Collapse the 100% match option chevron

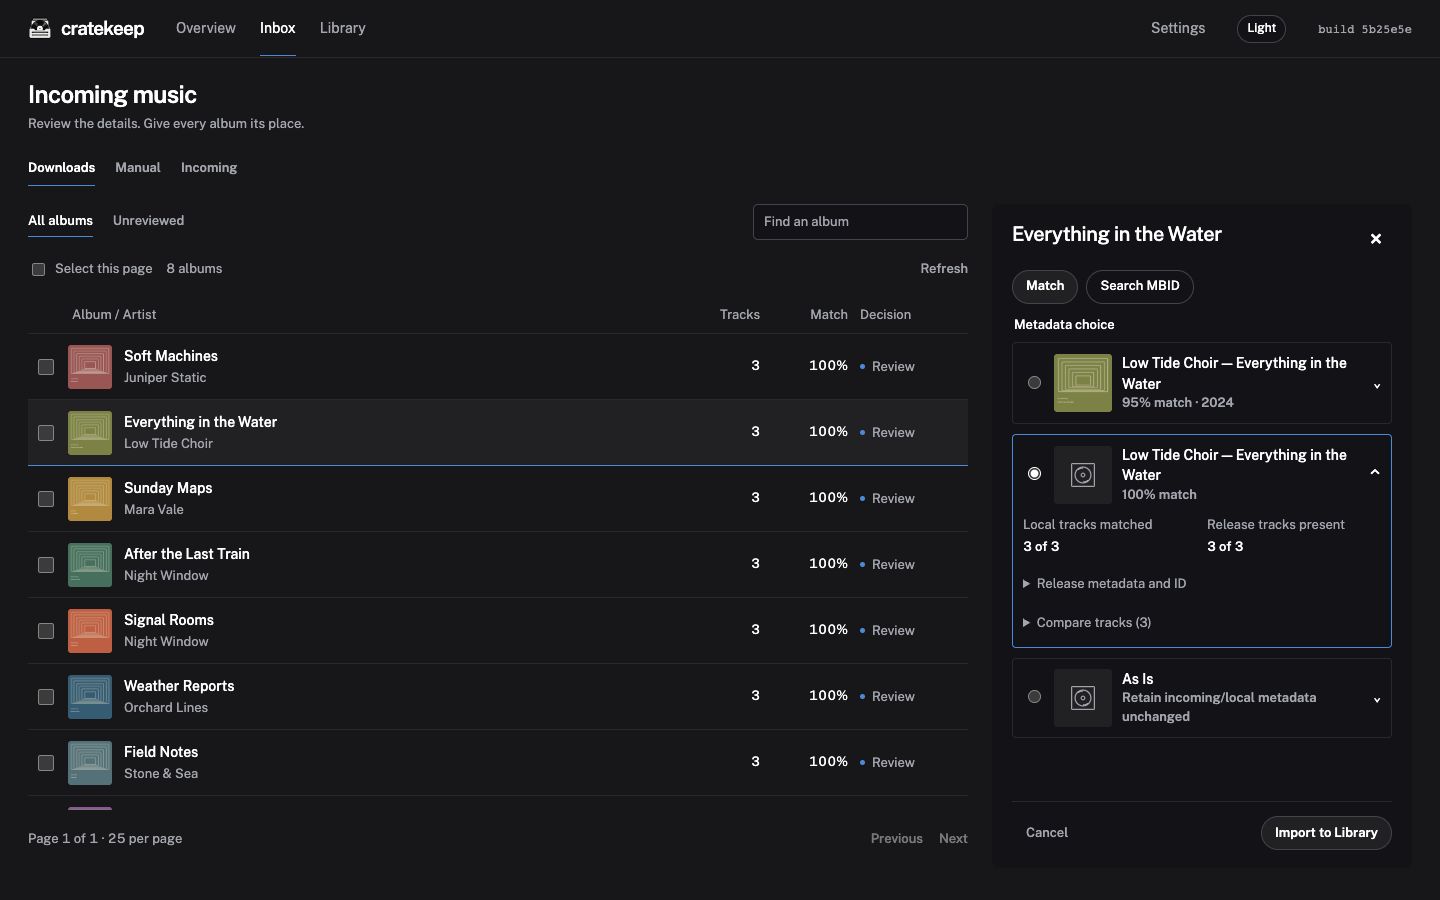[1375, 472]
